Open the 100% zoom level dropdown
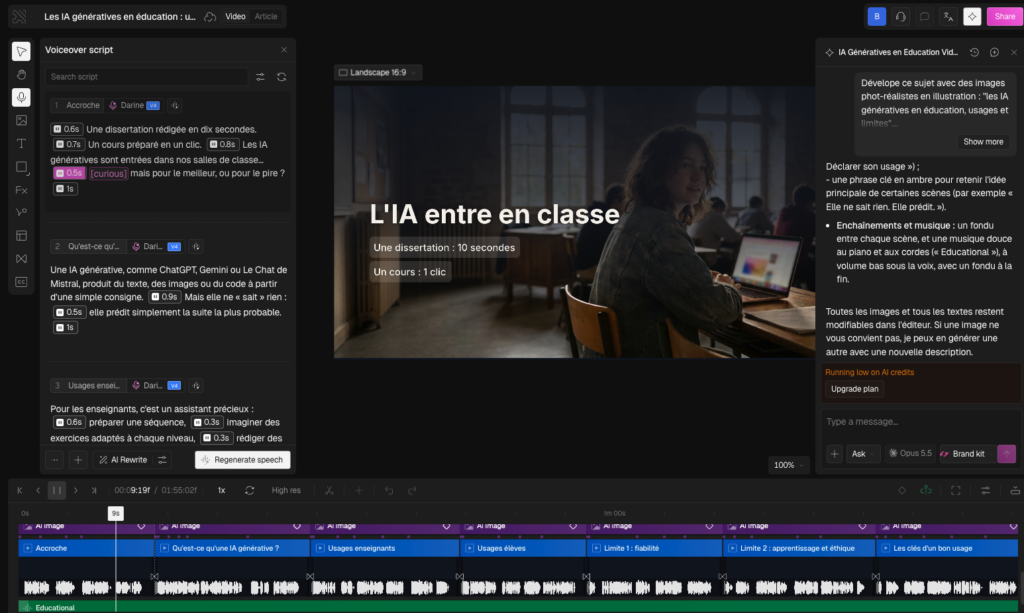This screenshot has width=1024, height=613. click(788, 465)
